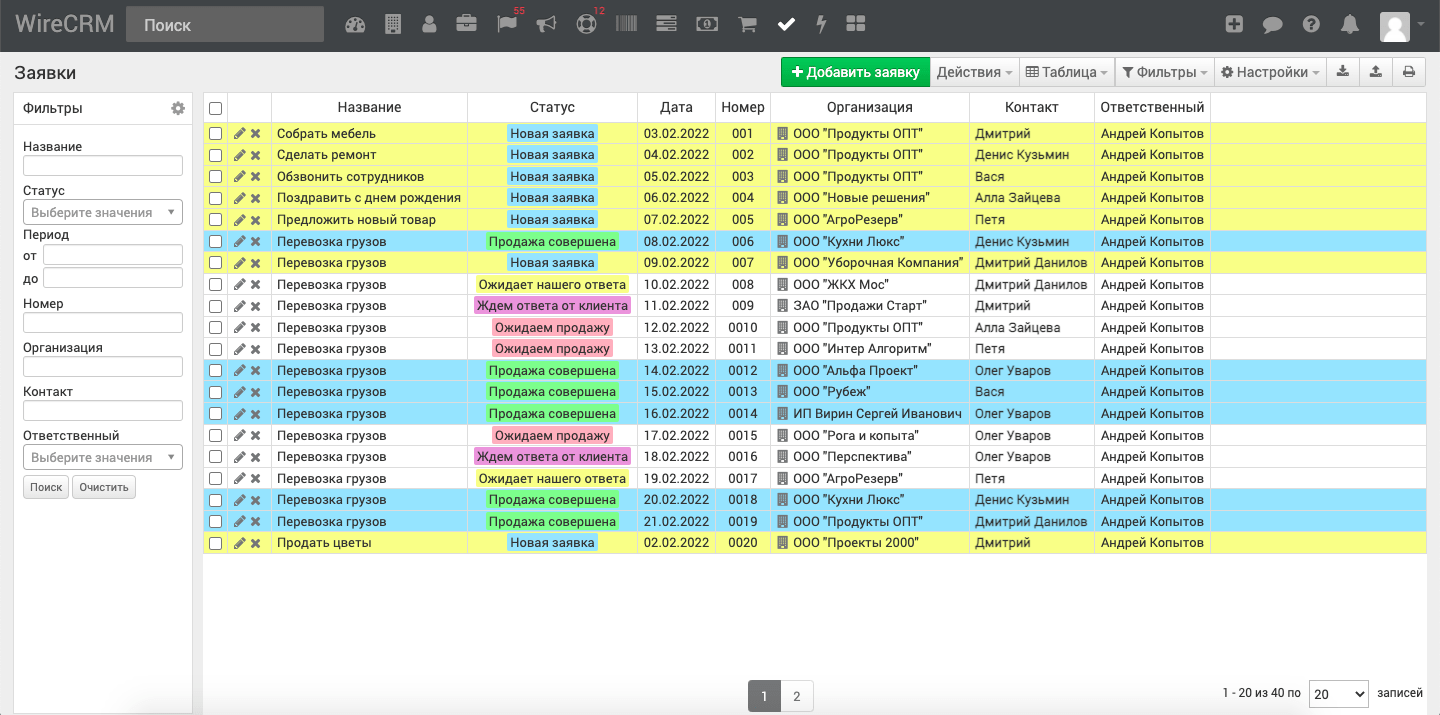This screenshot has width=1440, height=715.
Task: Edit the Продать цветы row with pencil
Action: coord(239,543)
